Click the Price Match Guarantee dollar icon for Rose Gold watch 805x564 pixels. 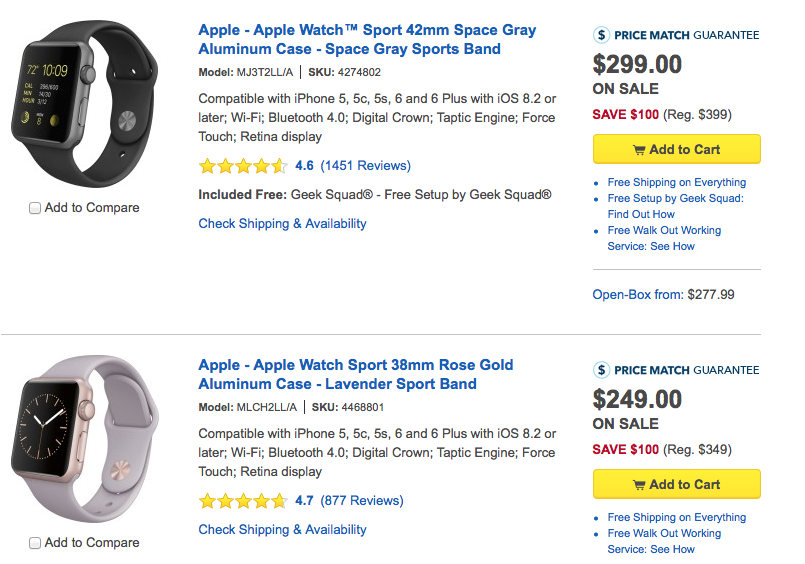pos(602,370)
